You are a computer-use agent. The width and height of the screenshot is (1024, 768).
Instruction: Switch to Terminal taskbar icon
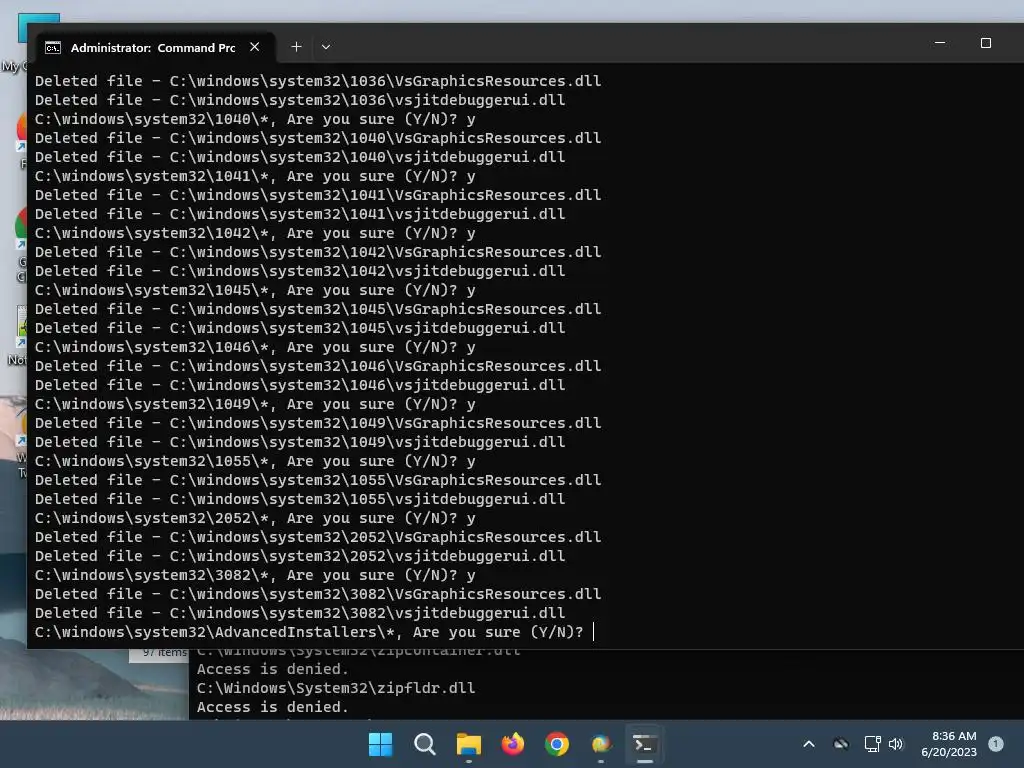pos(645,744)
